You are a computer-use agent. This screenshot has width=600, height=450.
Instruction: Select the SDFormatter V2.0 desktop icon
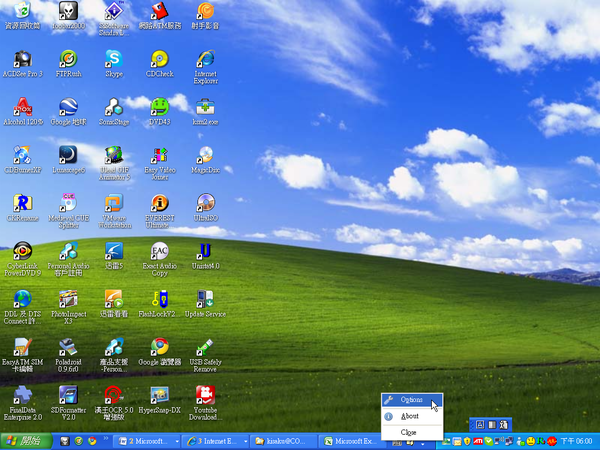click(68, 404)
